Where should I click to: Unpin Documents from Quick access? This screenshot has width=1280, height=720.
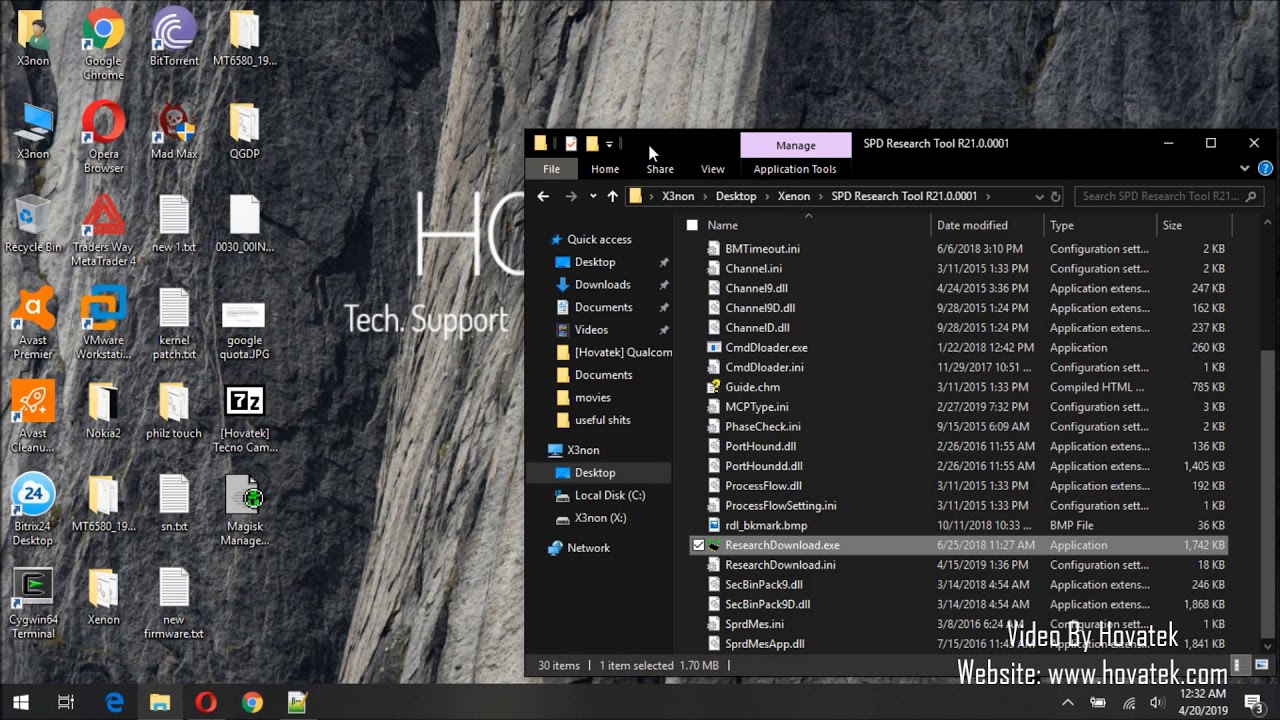pos(663,307)
